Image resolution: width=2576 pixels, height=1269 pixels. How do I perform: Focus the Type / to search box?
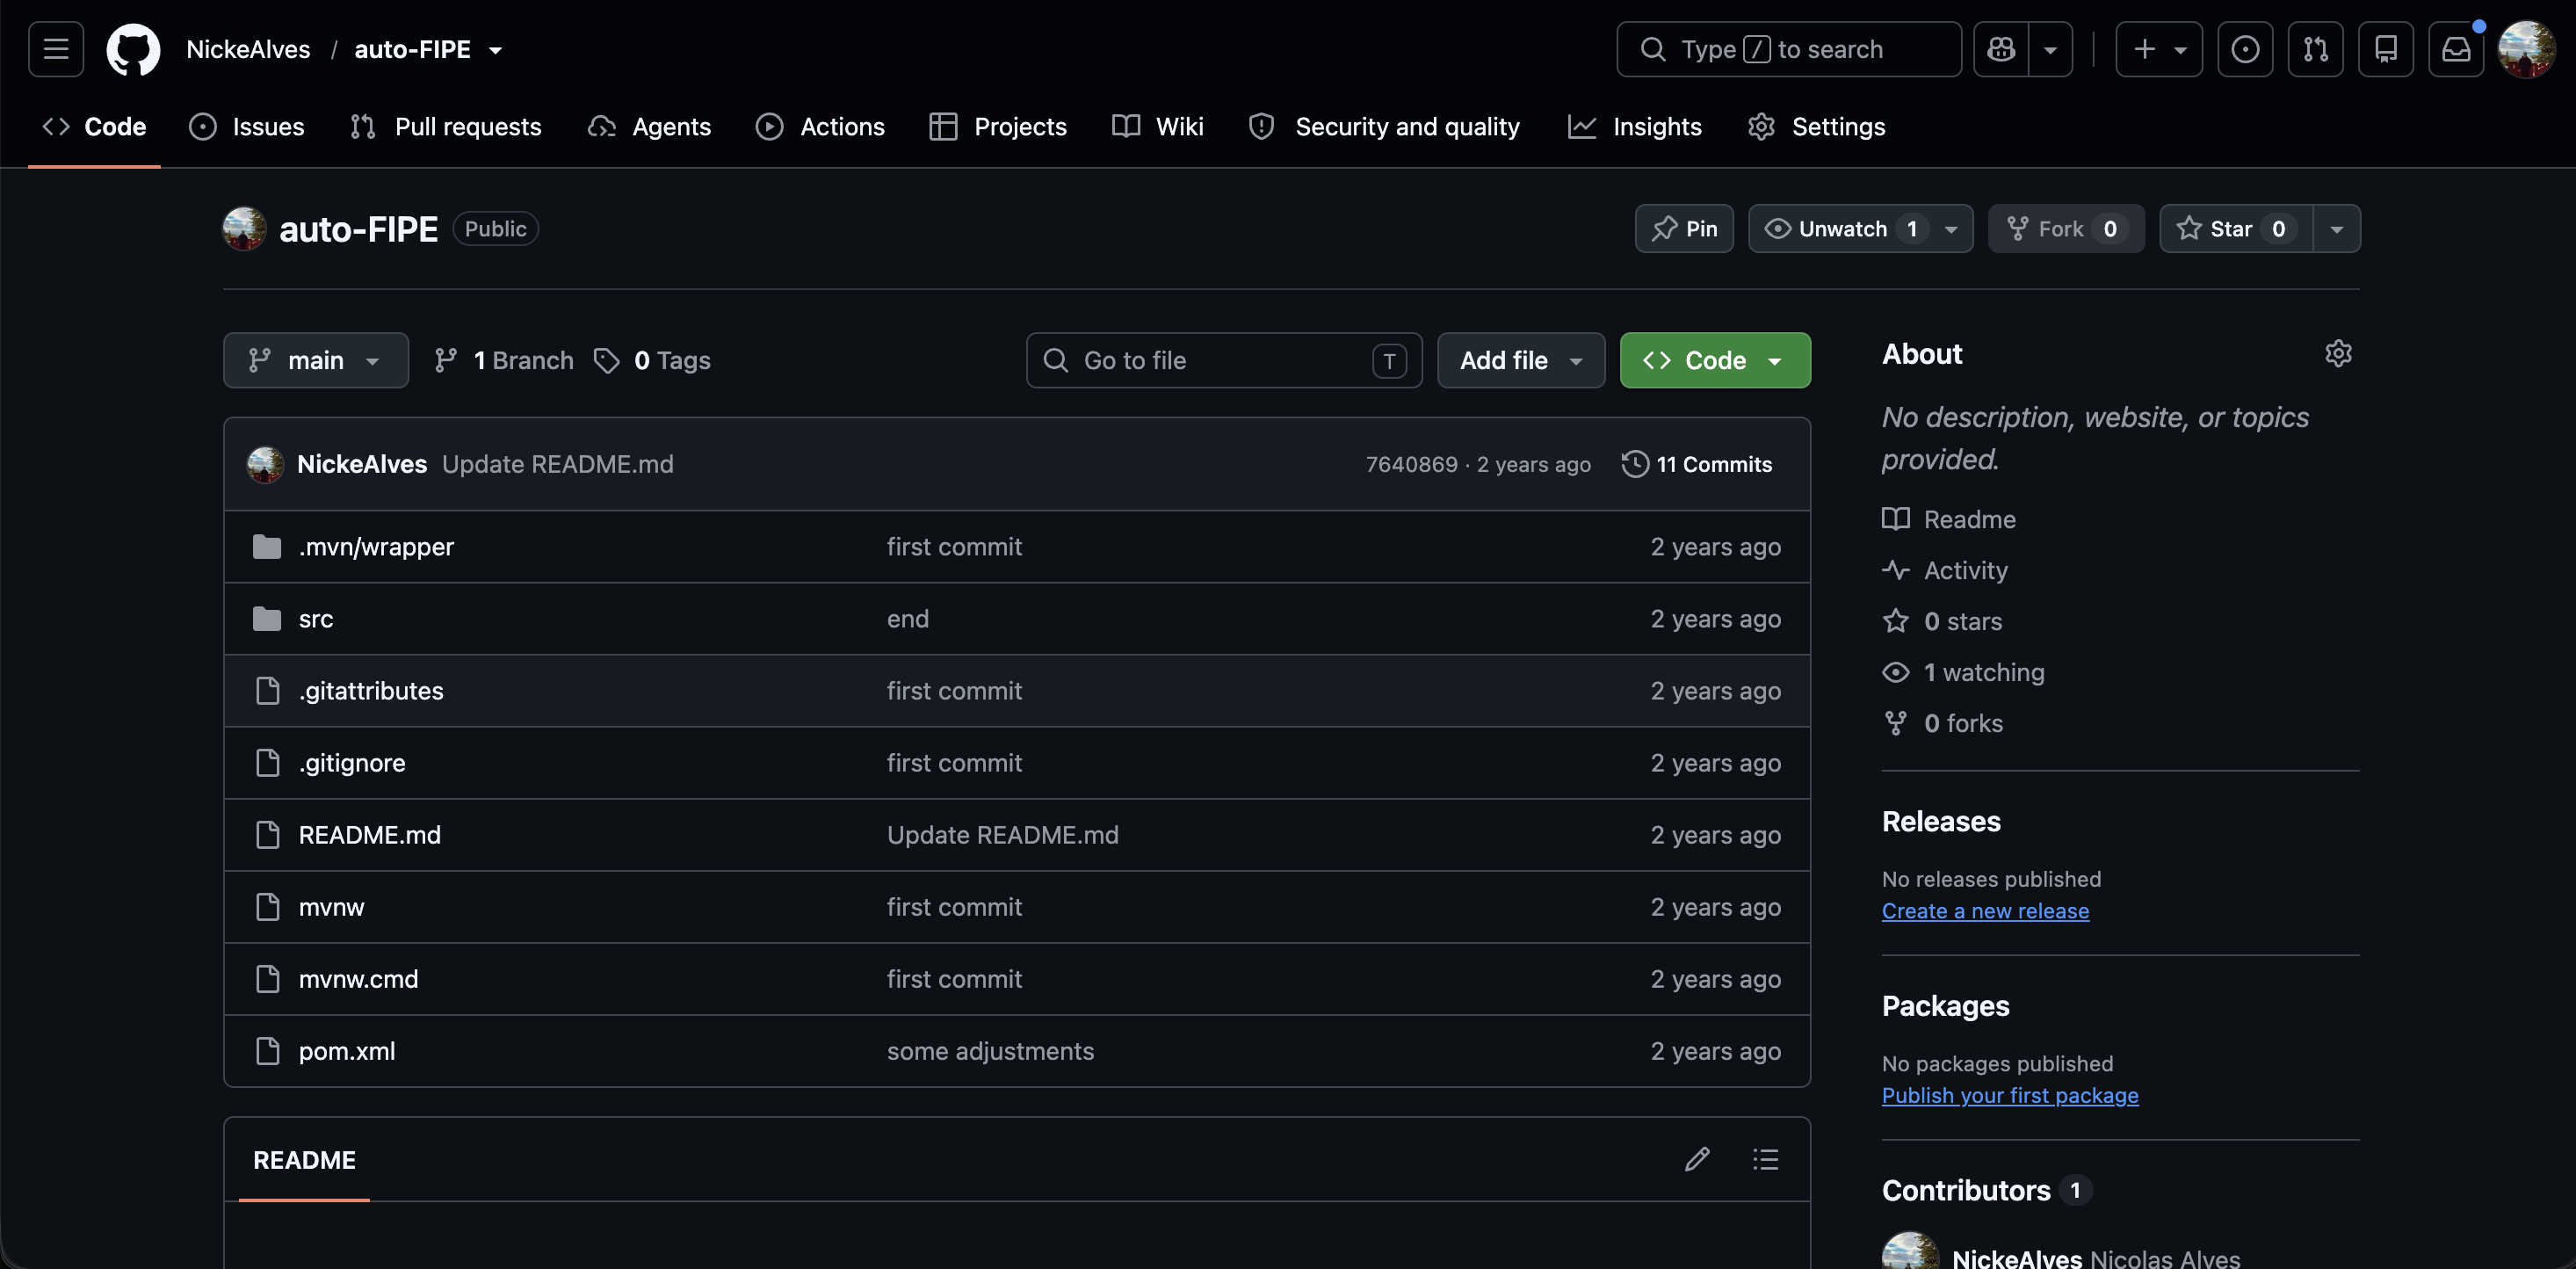coord(1789,49)
